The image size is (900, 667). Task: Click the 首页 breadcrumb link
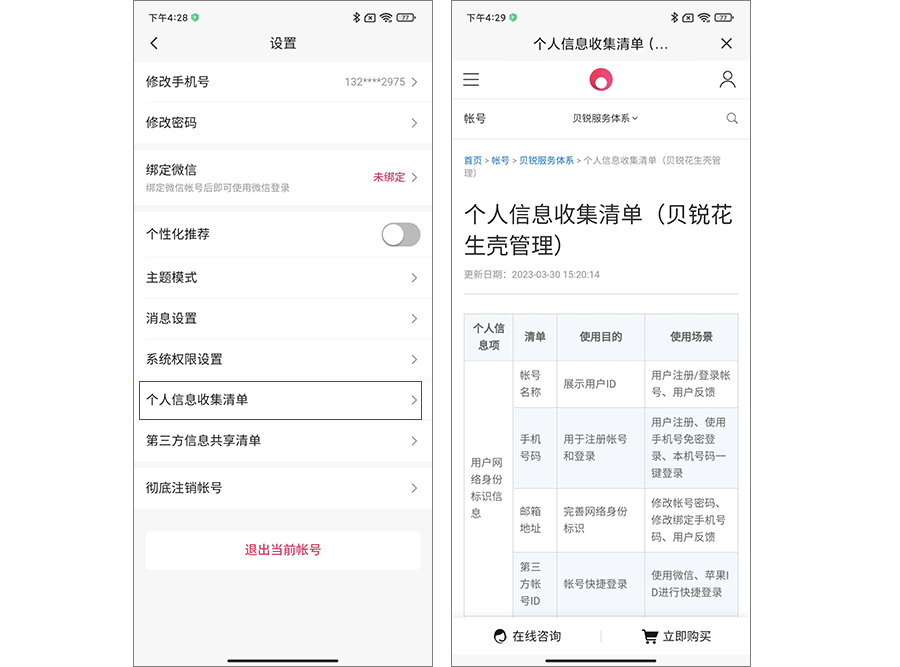pyautogui.click(x=472, y=161)
